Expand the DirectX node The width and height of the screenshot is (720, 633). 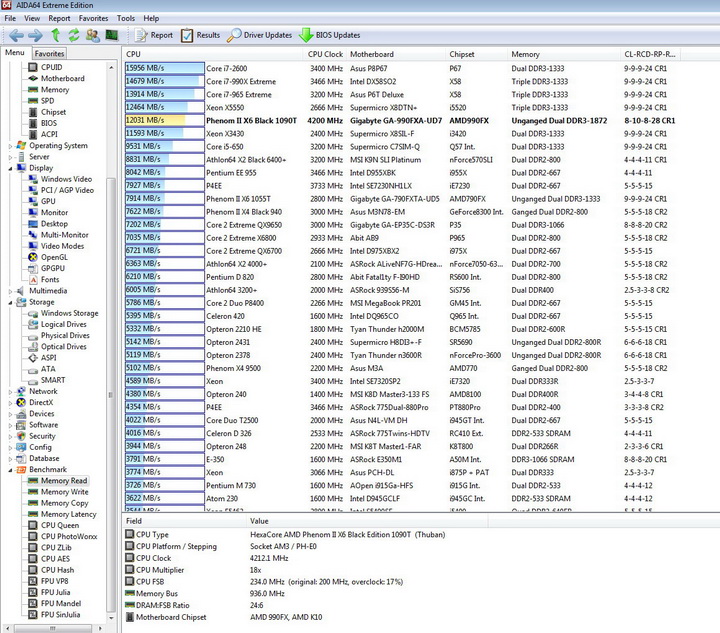tap(10, 403)
